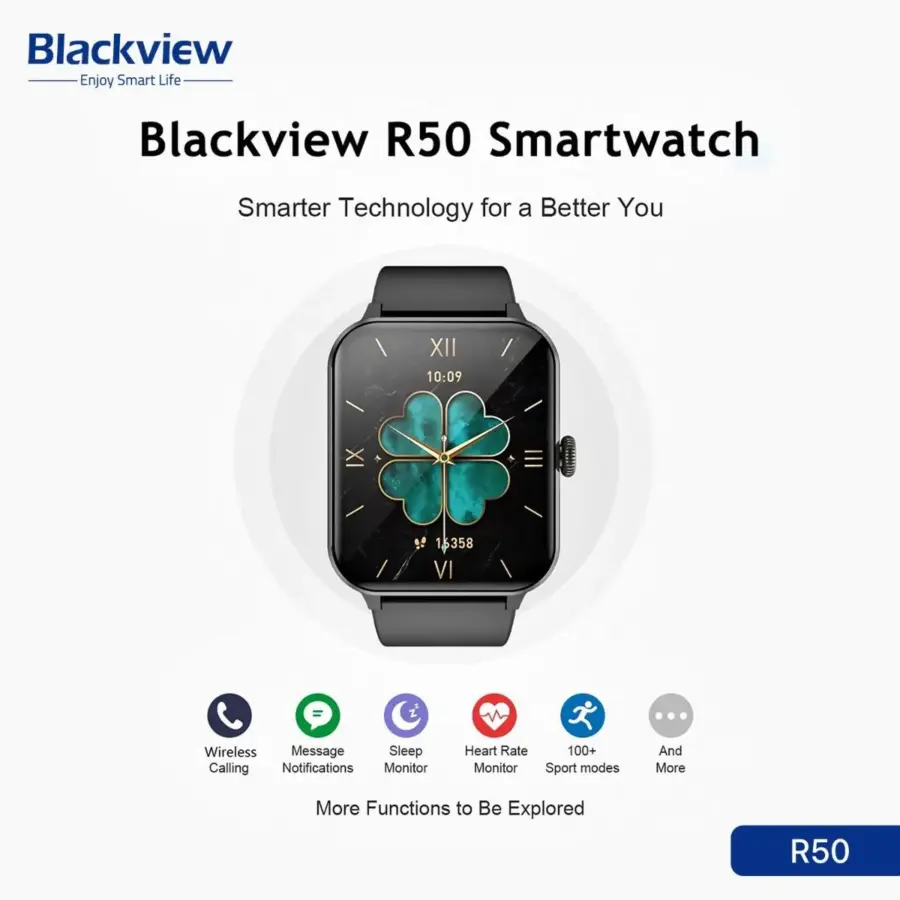The width and height of the screenshot is (900, 900).
Task: Click the footsteps icon on watch face
Action: [x=420, y=542]
